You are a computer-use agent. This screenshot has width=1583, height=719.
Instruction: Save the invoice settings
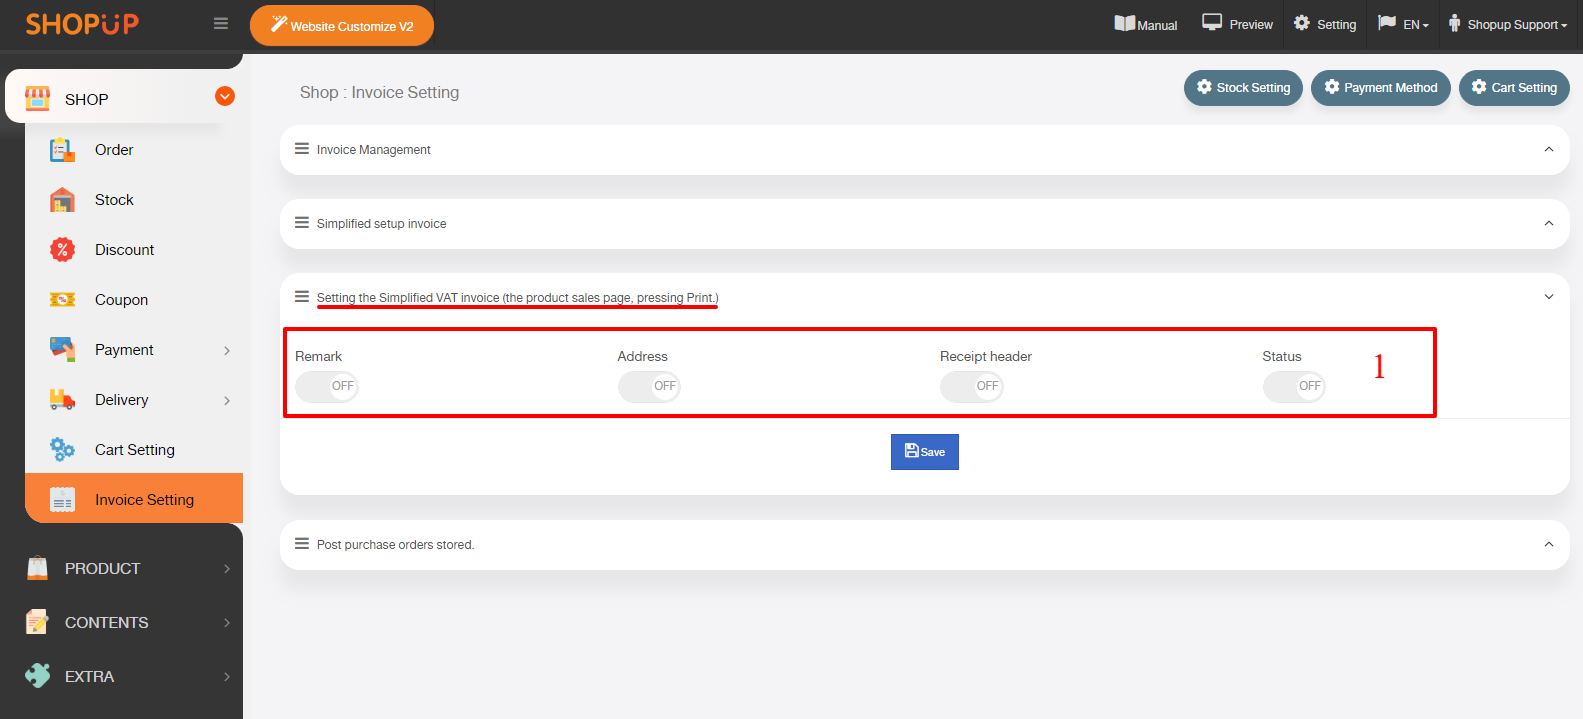(925, 452)
